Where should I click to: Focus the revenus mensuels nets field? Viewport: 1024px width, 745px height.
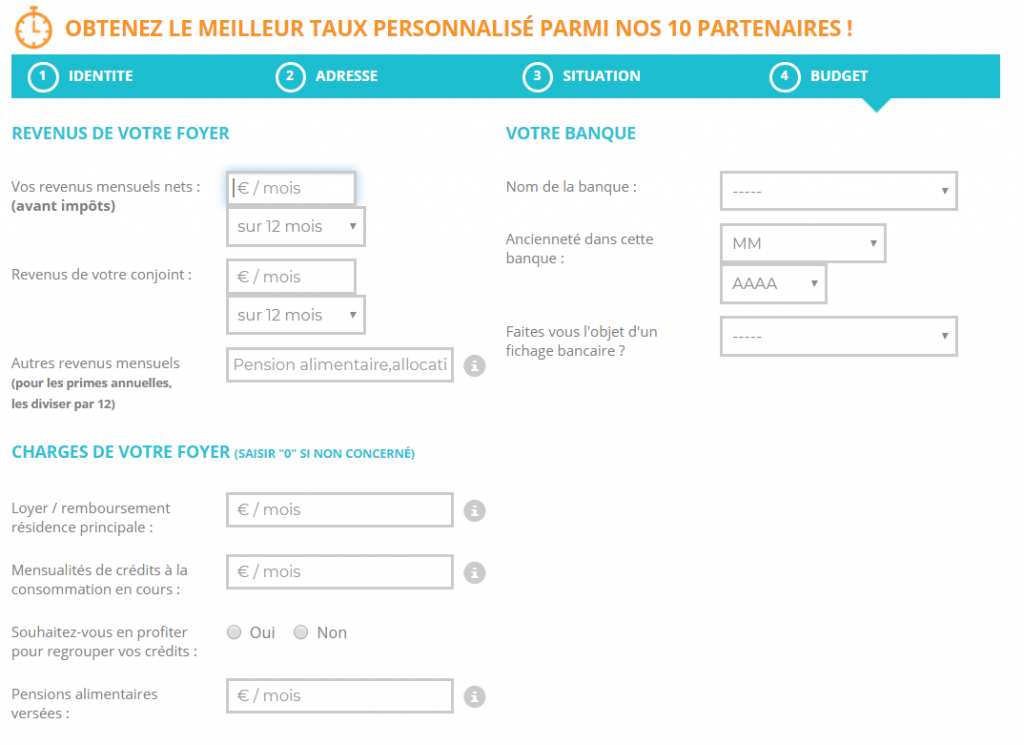tap(292, 188)
